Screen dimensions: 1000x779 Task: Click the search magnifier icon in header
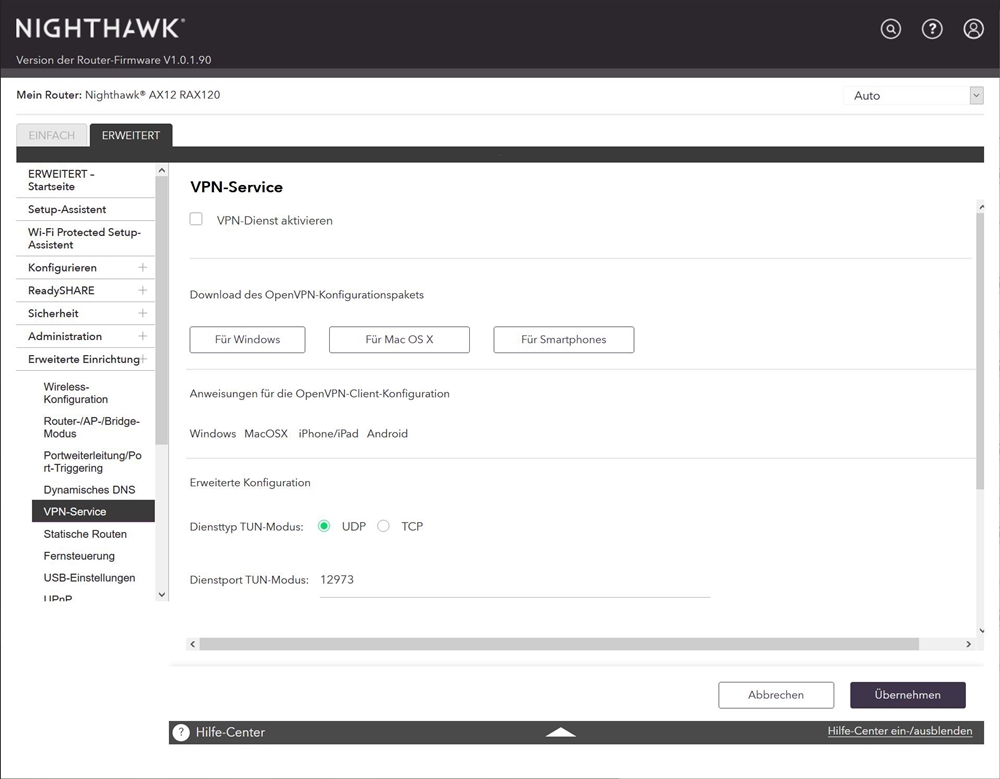coord(890,29)
